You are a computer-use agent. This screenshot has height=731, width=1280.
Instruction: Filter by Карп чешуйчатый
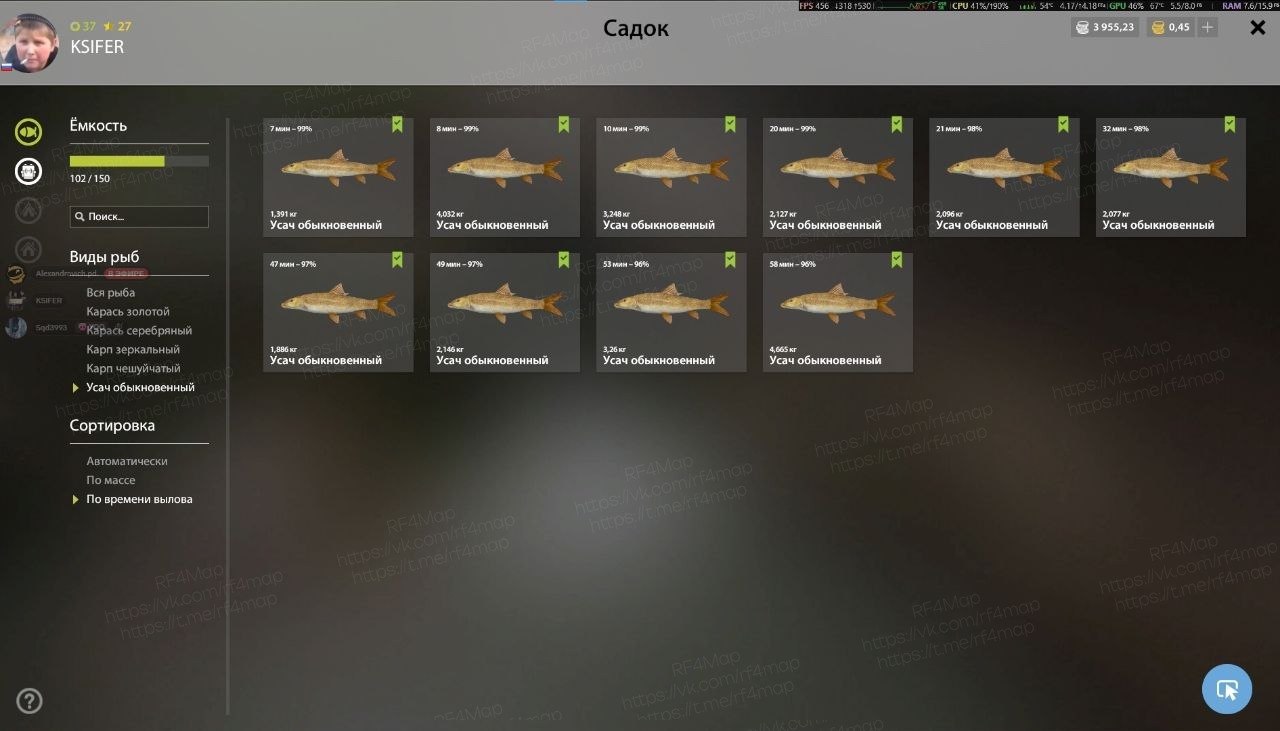pos(133,369)
